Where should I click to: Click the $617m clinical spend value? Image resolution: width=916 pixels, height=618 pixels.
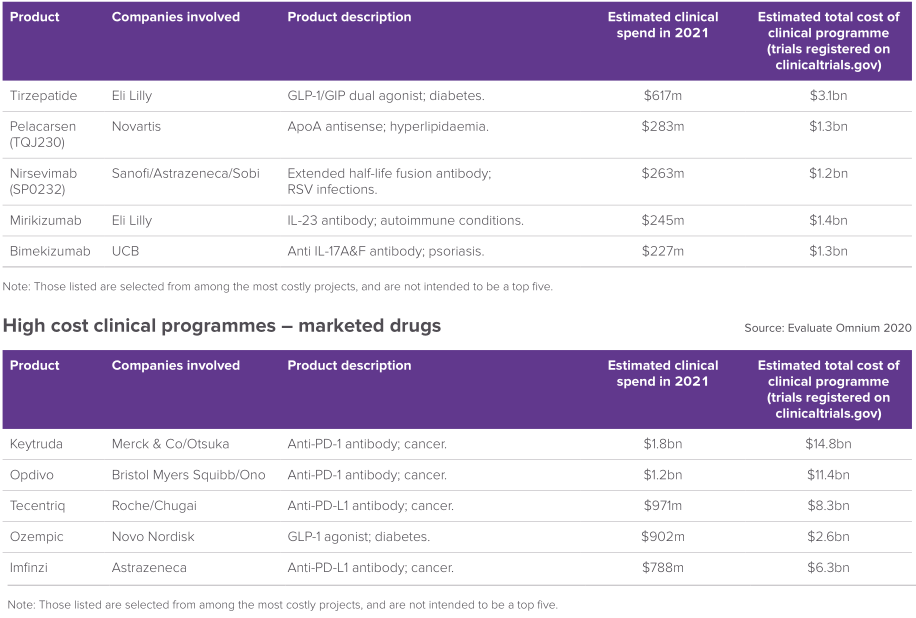point(662,96)
